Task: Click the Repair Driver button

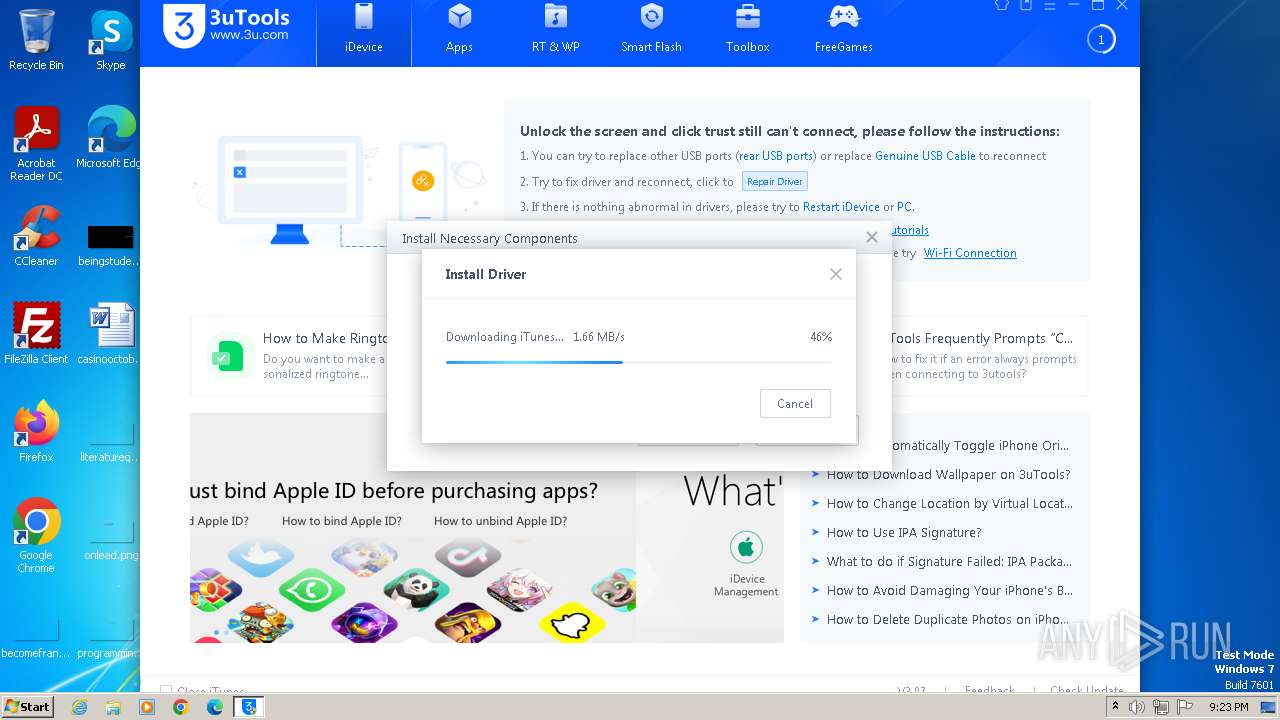Action: pyautogui.click(x=775, y=182)
